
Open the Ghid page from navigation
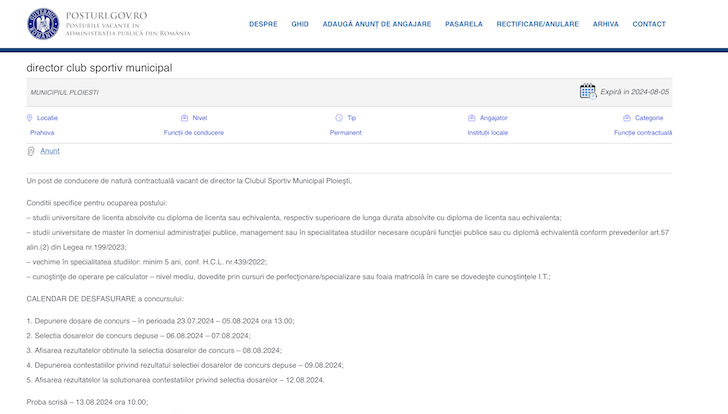click(300, 24)
